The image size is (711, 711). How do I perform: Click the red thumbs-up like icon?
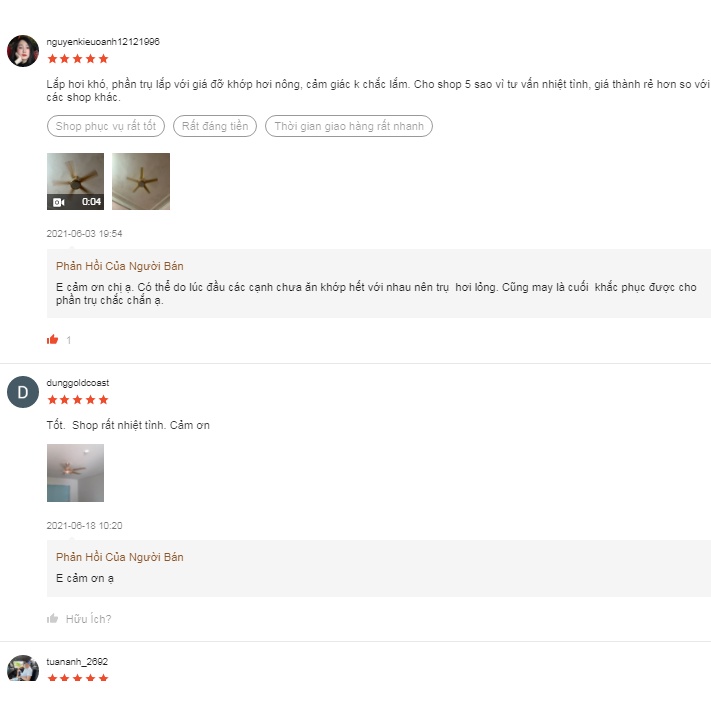tap(52, 340)
